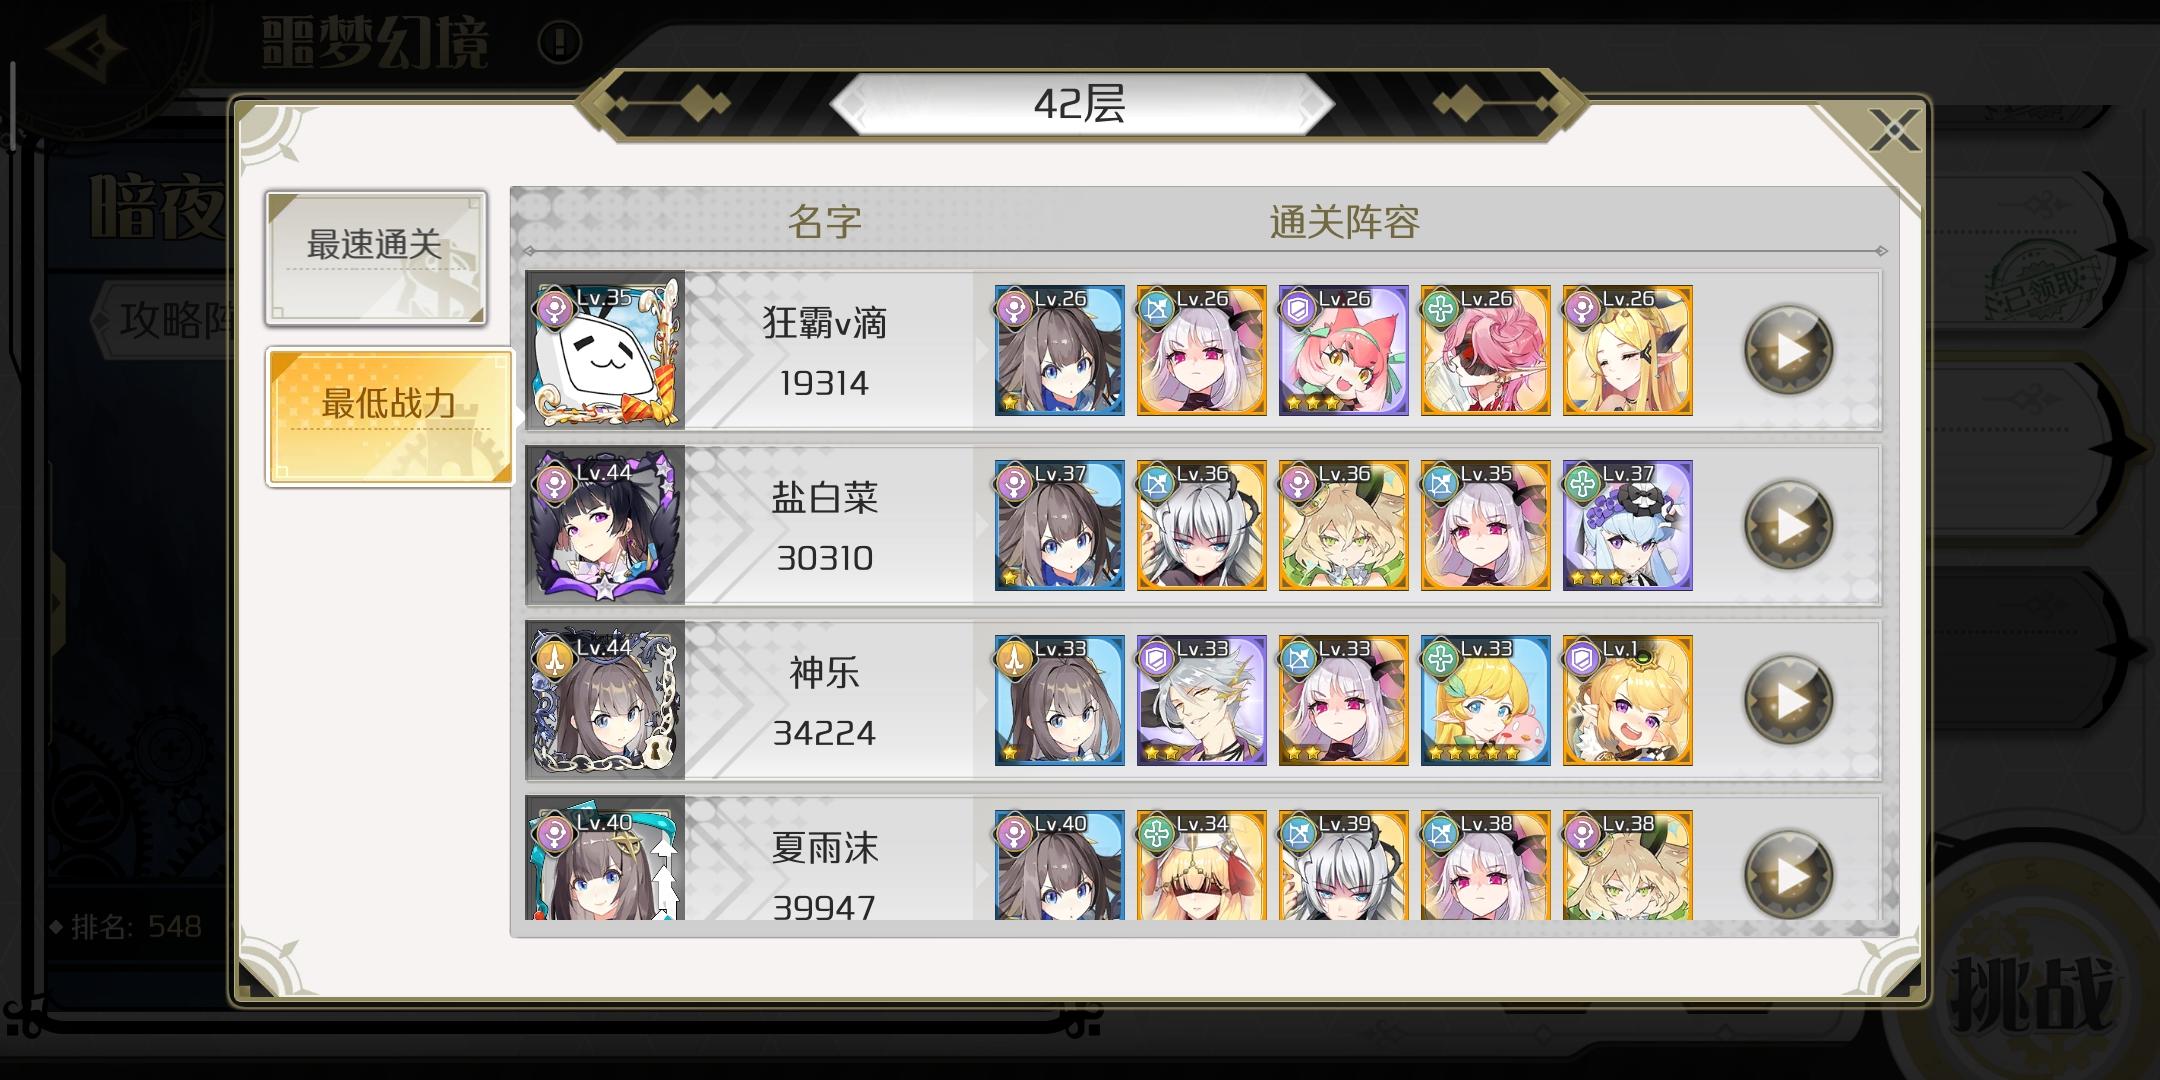Image resolution: width=2160 pixels, height=1080 pixels.
Task: Open 盐白菜's player avatar
Action: [605, 526]
